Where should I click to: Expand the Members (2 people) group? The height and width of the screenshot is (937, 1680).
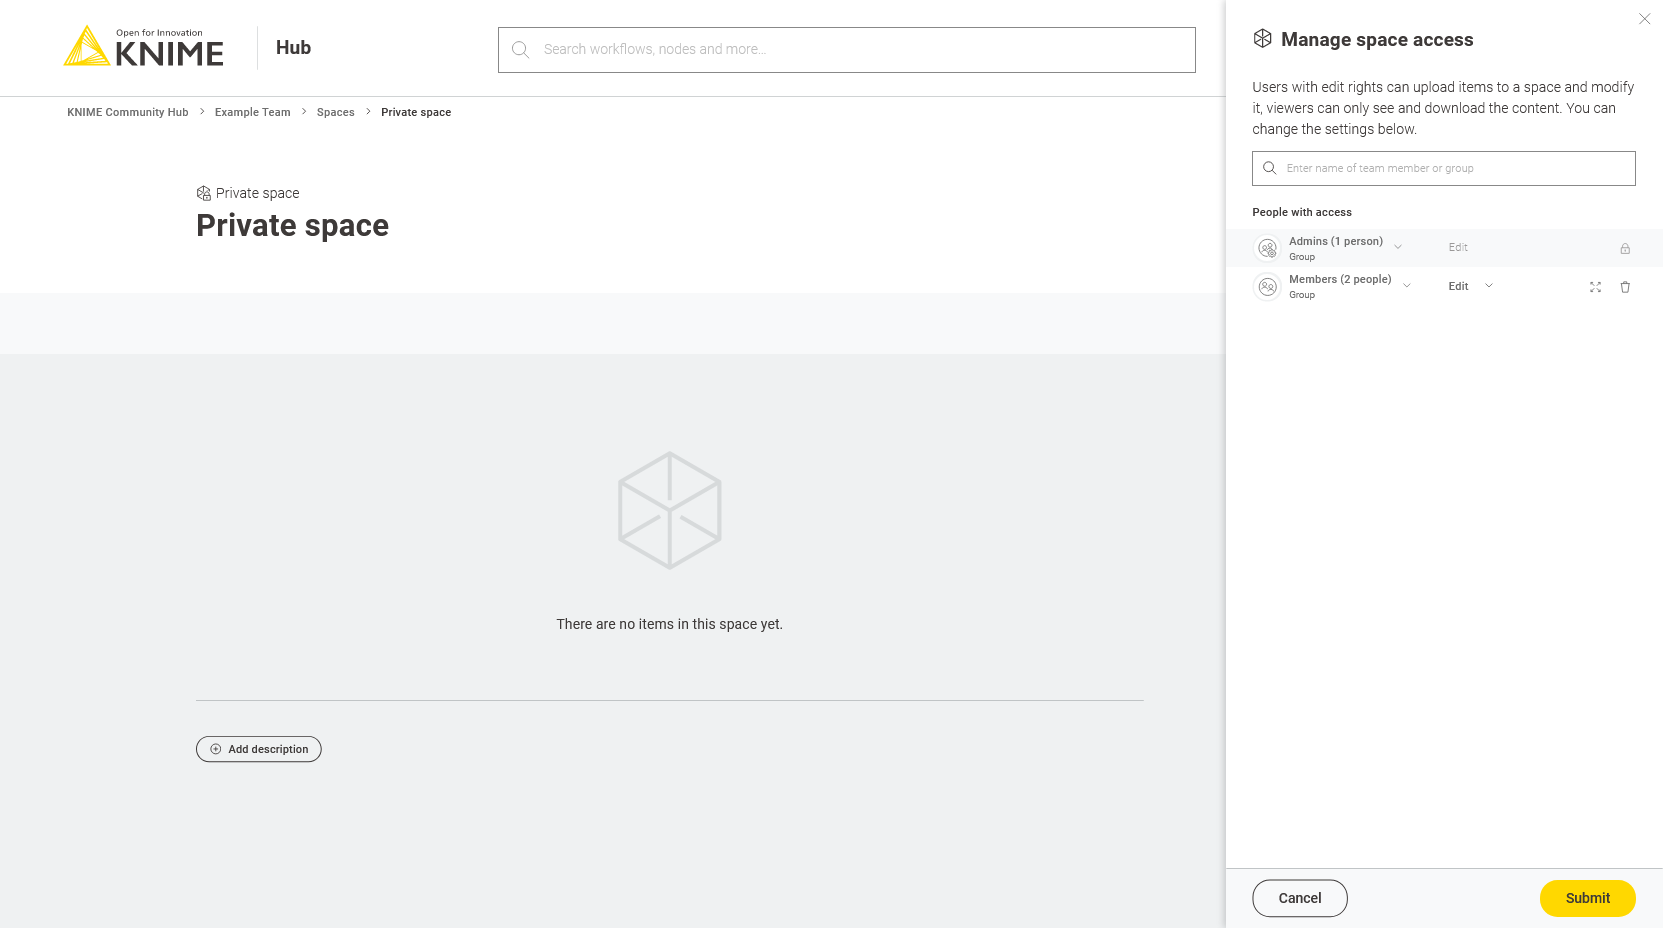tap(1407, 286)
